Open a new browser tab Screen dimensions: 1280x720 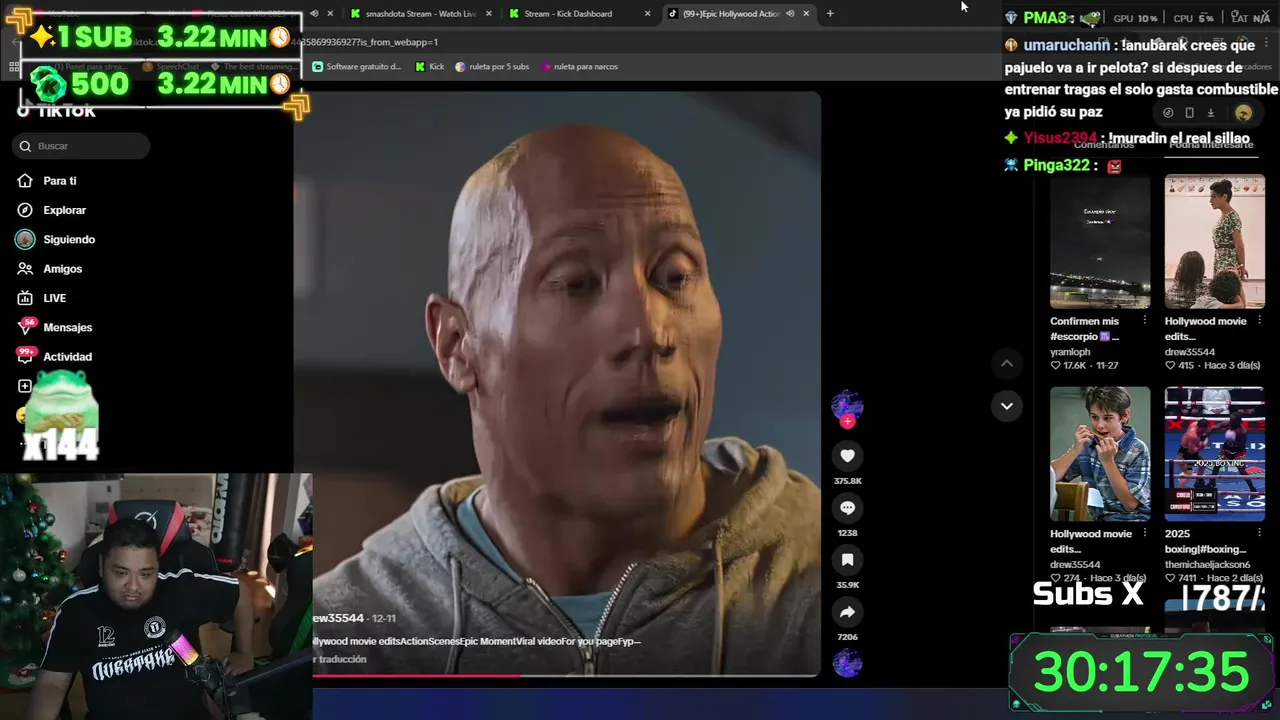click(830, 14)
